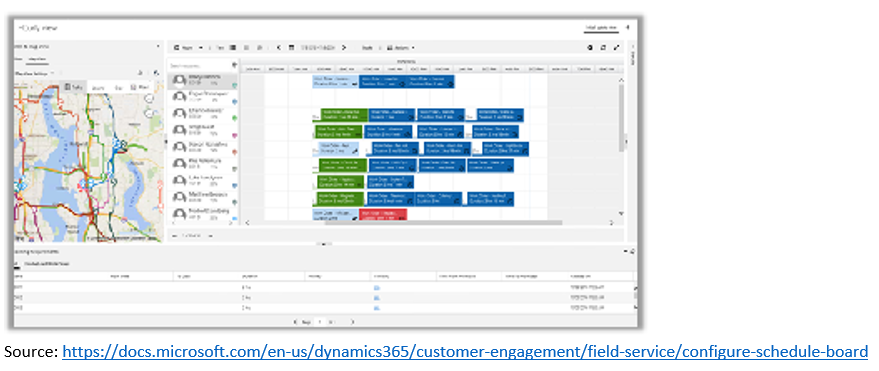Advance to next date with right arrow
This screenshot has height=371, width=879.
(344, 48)
